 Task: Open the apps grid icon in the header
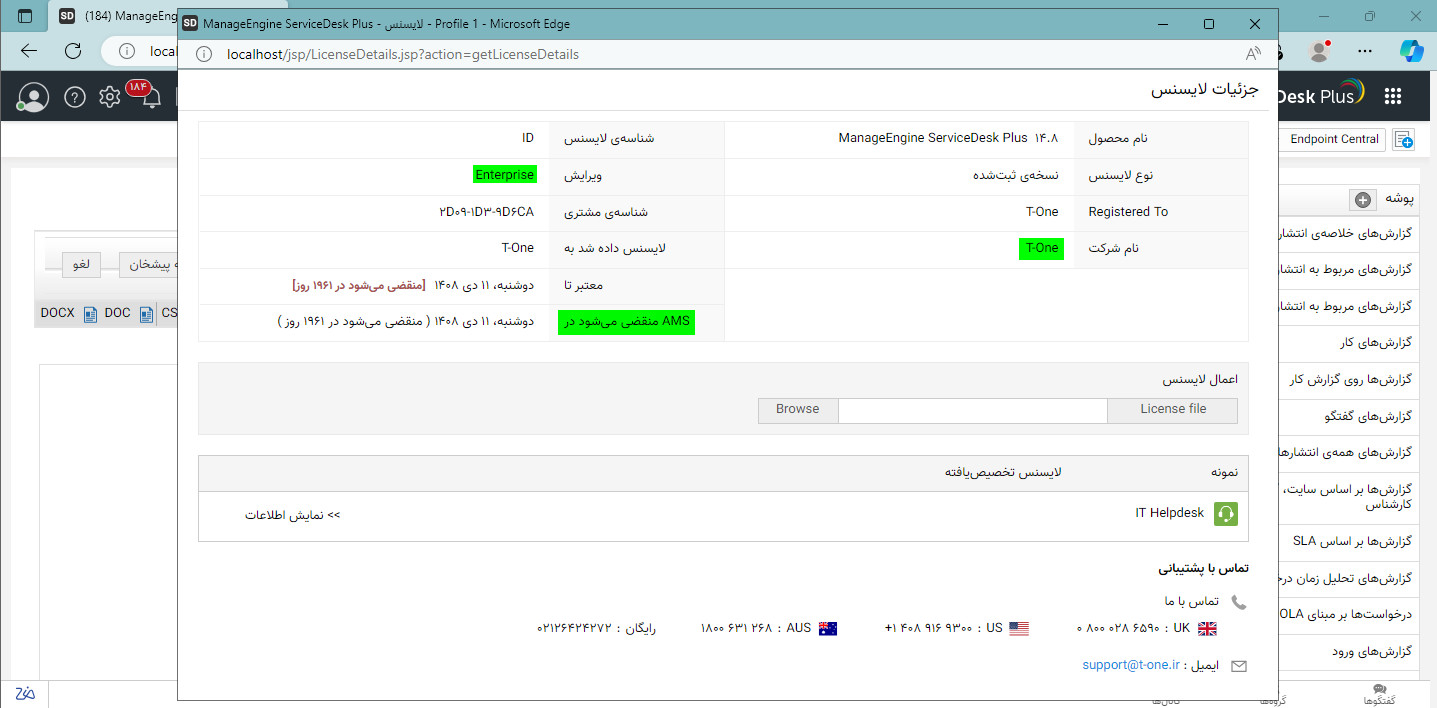coord(1393,96)
